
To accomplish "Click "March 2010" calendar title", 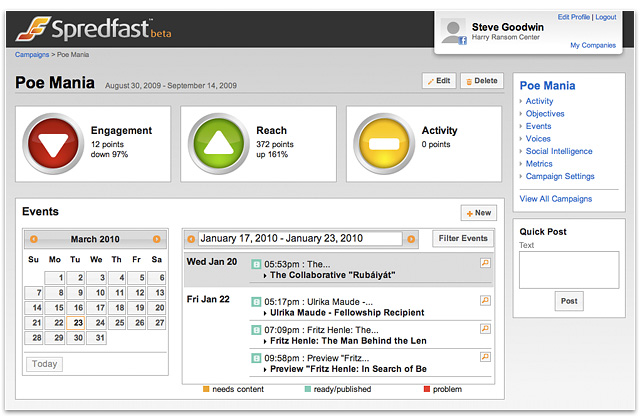I will click(x=95, y=239).
